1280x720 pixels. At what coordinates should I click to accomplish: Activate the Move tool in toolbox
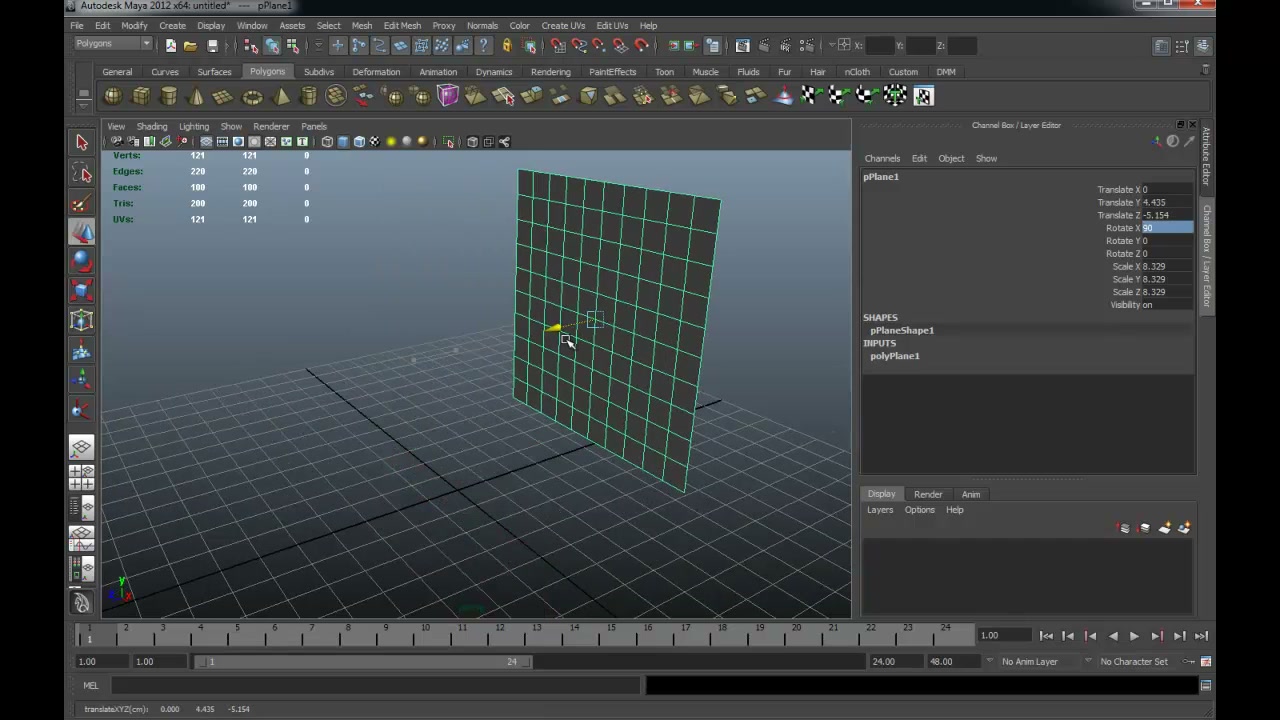pos(82,232)
